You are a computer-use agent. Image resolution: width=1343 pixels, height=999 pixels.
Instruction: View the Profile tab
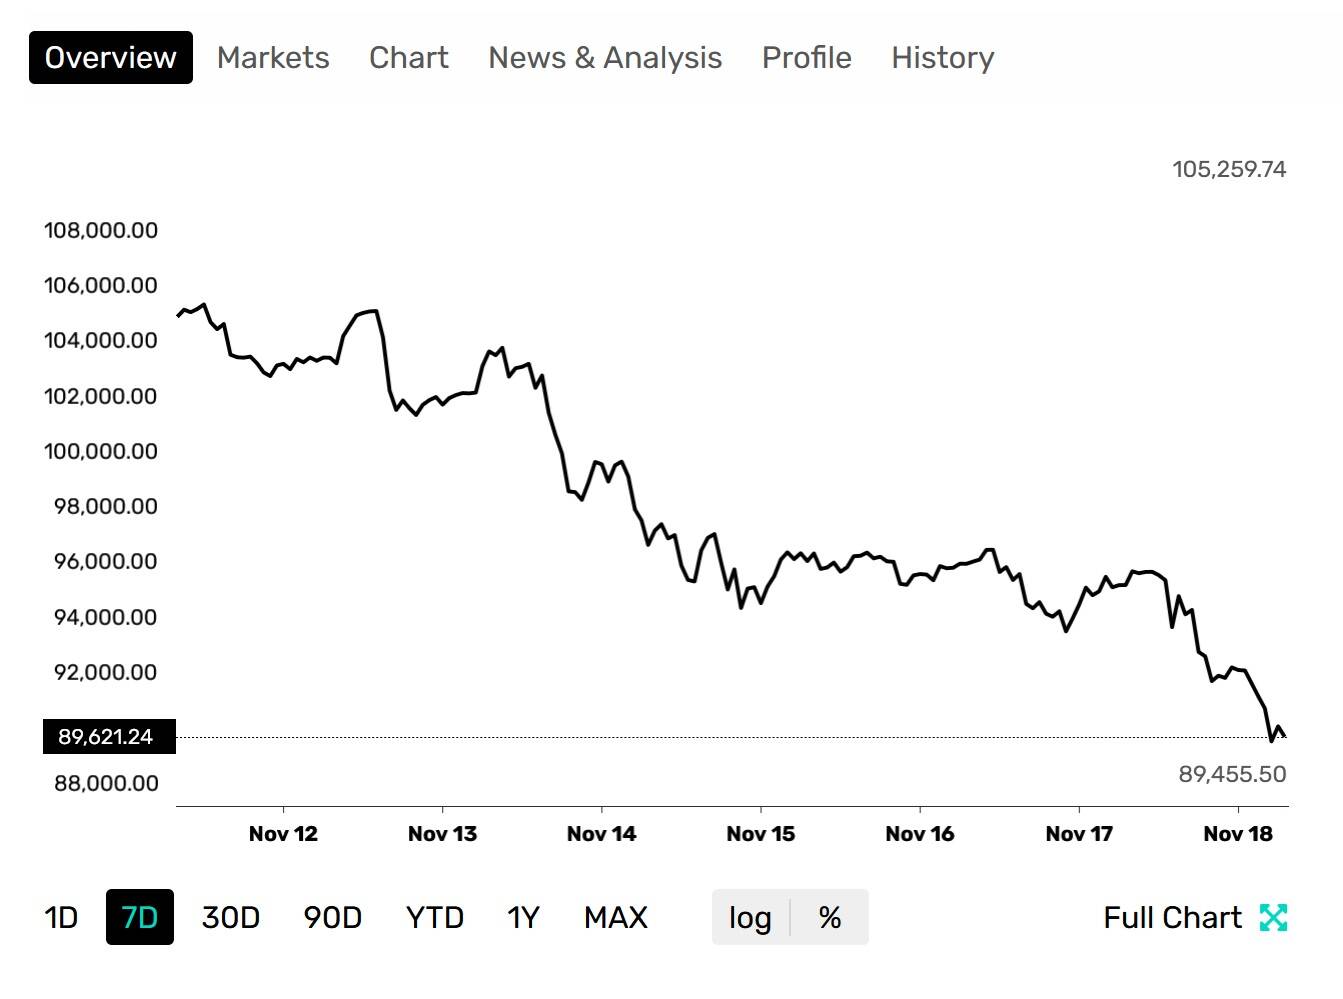coord(807,58)
